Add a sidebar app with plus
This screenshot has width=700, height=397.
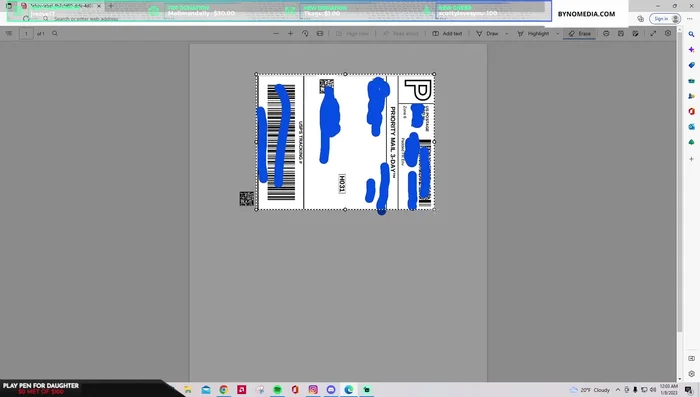(x=692, y=159)
